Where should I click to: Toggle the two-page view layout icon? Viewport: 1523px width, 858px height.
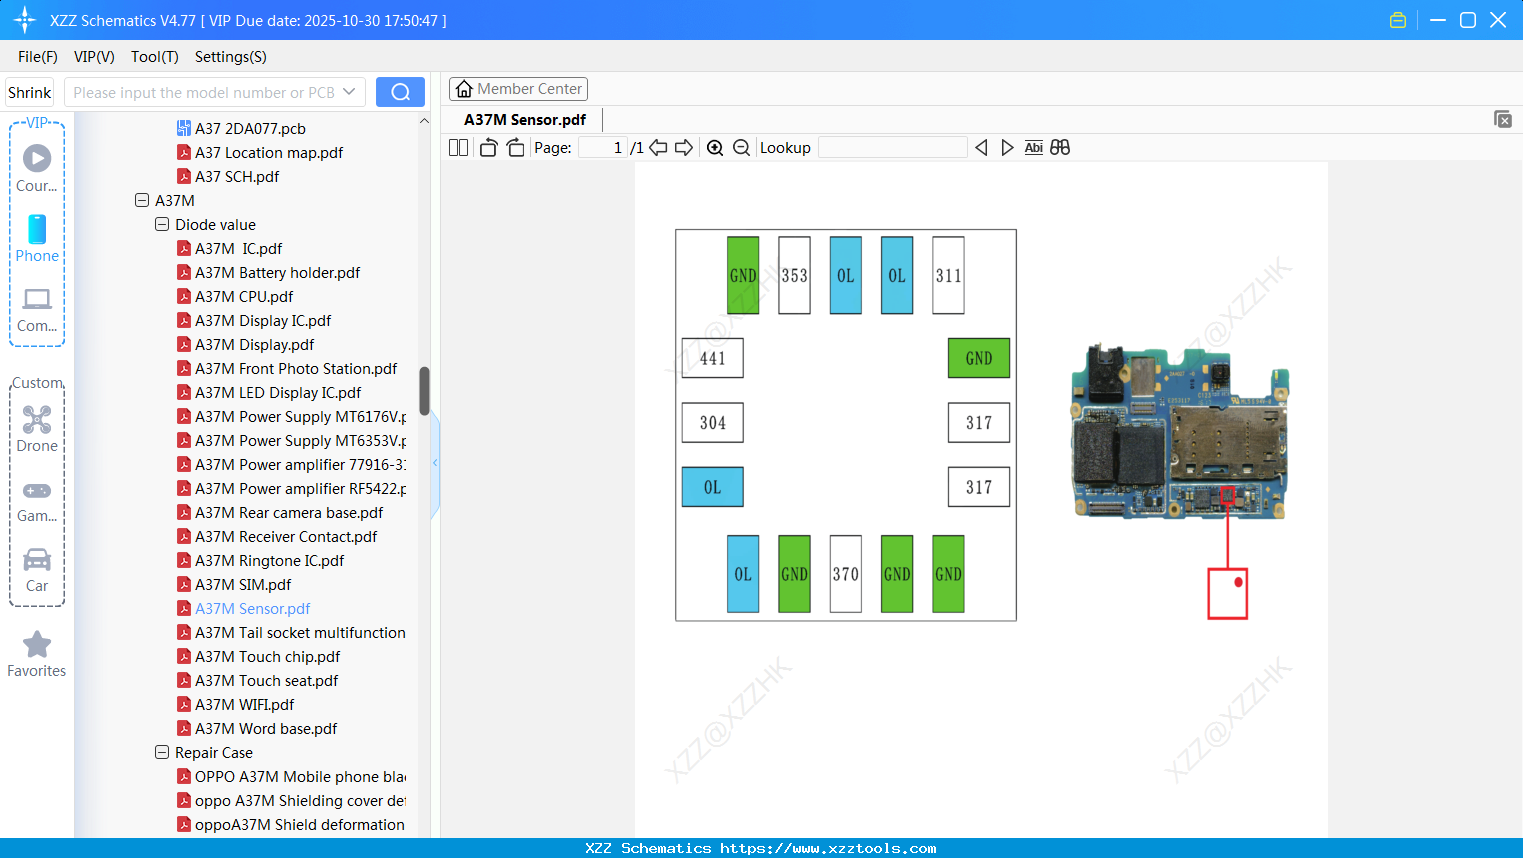(x=458, y=148)
